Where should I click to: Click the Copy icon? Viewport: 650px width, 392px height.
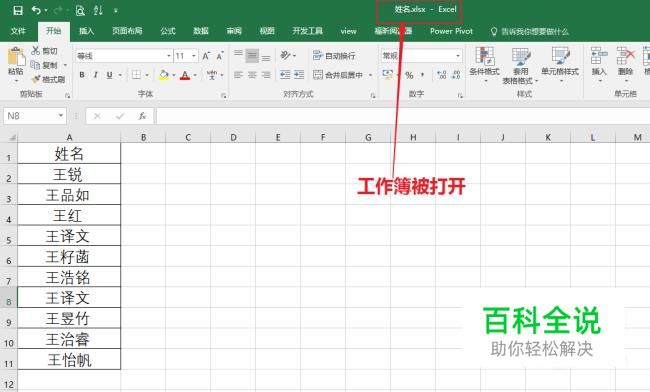coord(36,65)
